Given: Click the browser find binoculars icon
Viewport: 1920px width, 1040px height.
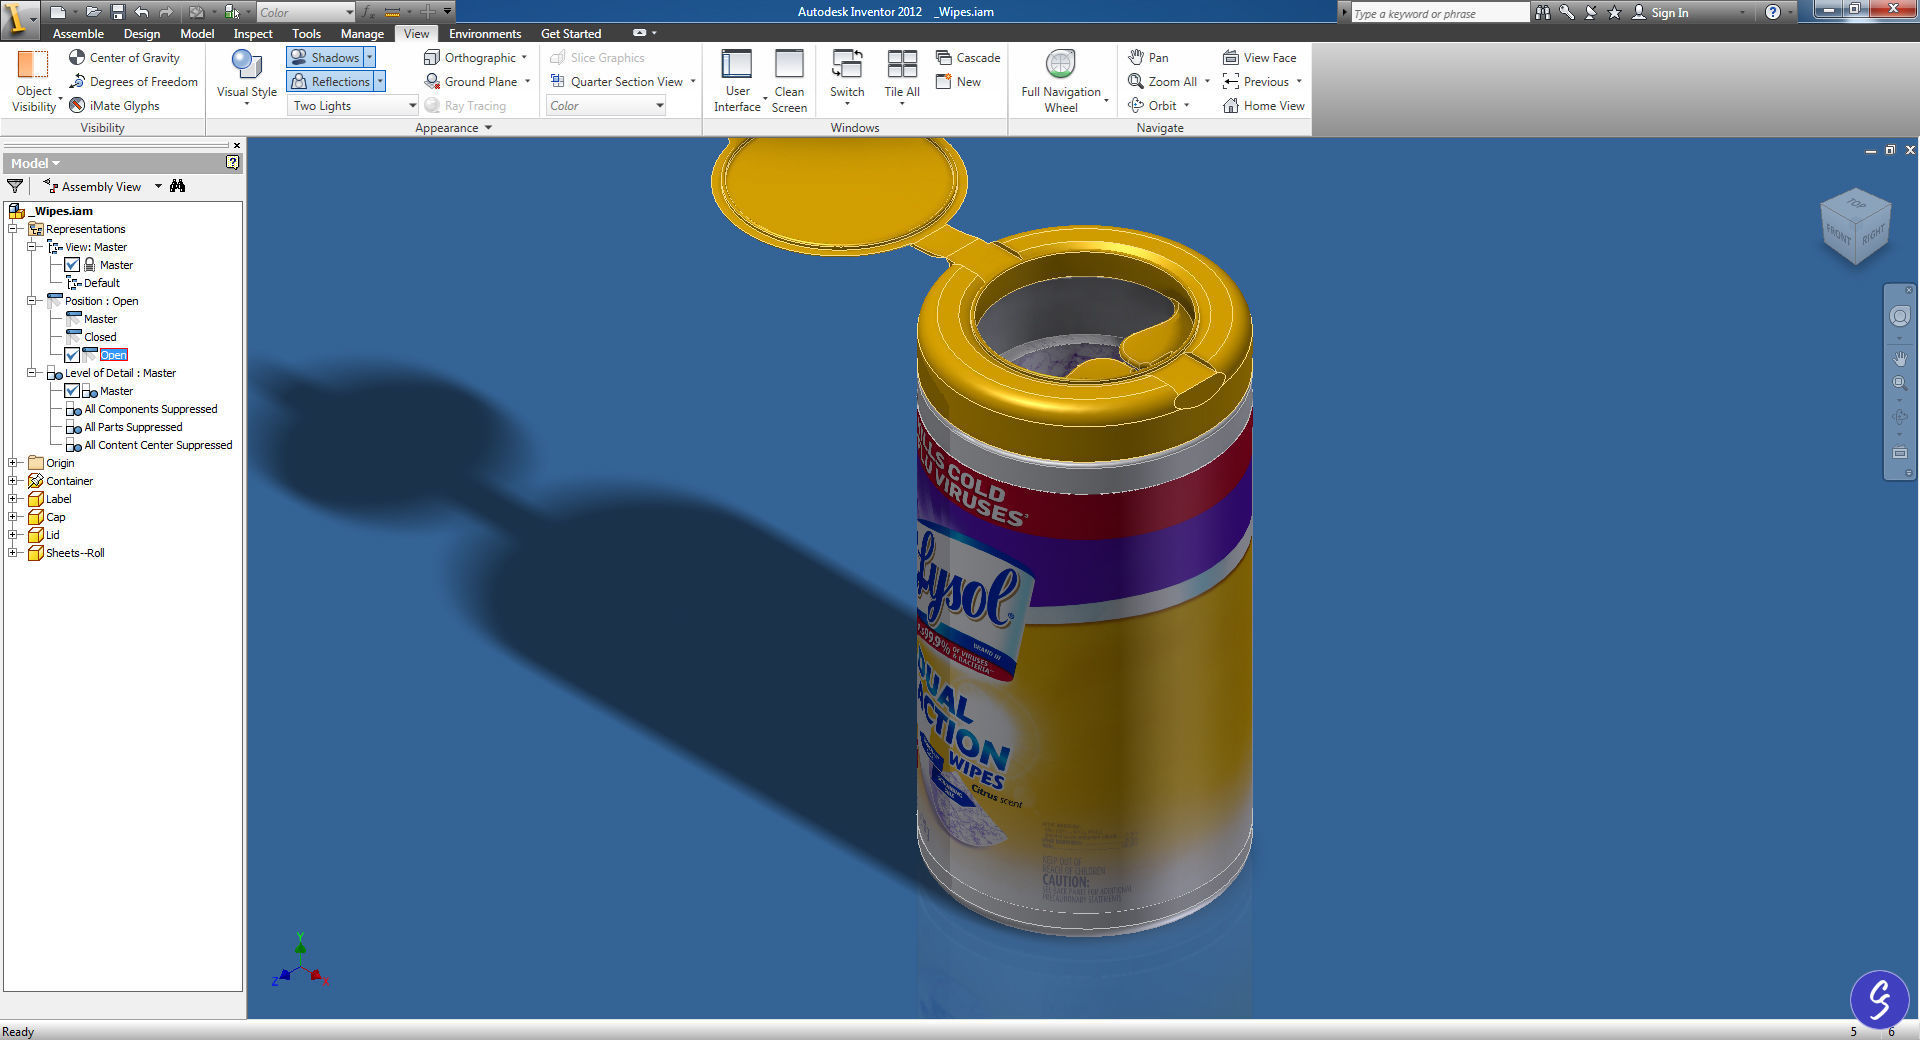Looking at the screenshot, I should (178, 186).
